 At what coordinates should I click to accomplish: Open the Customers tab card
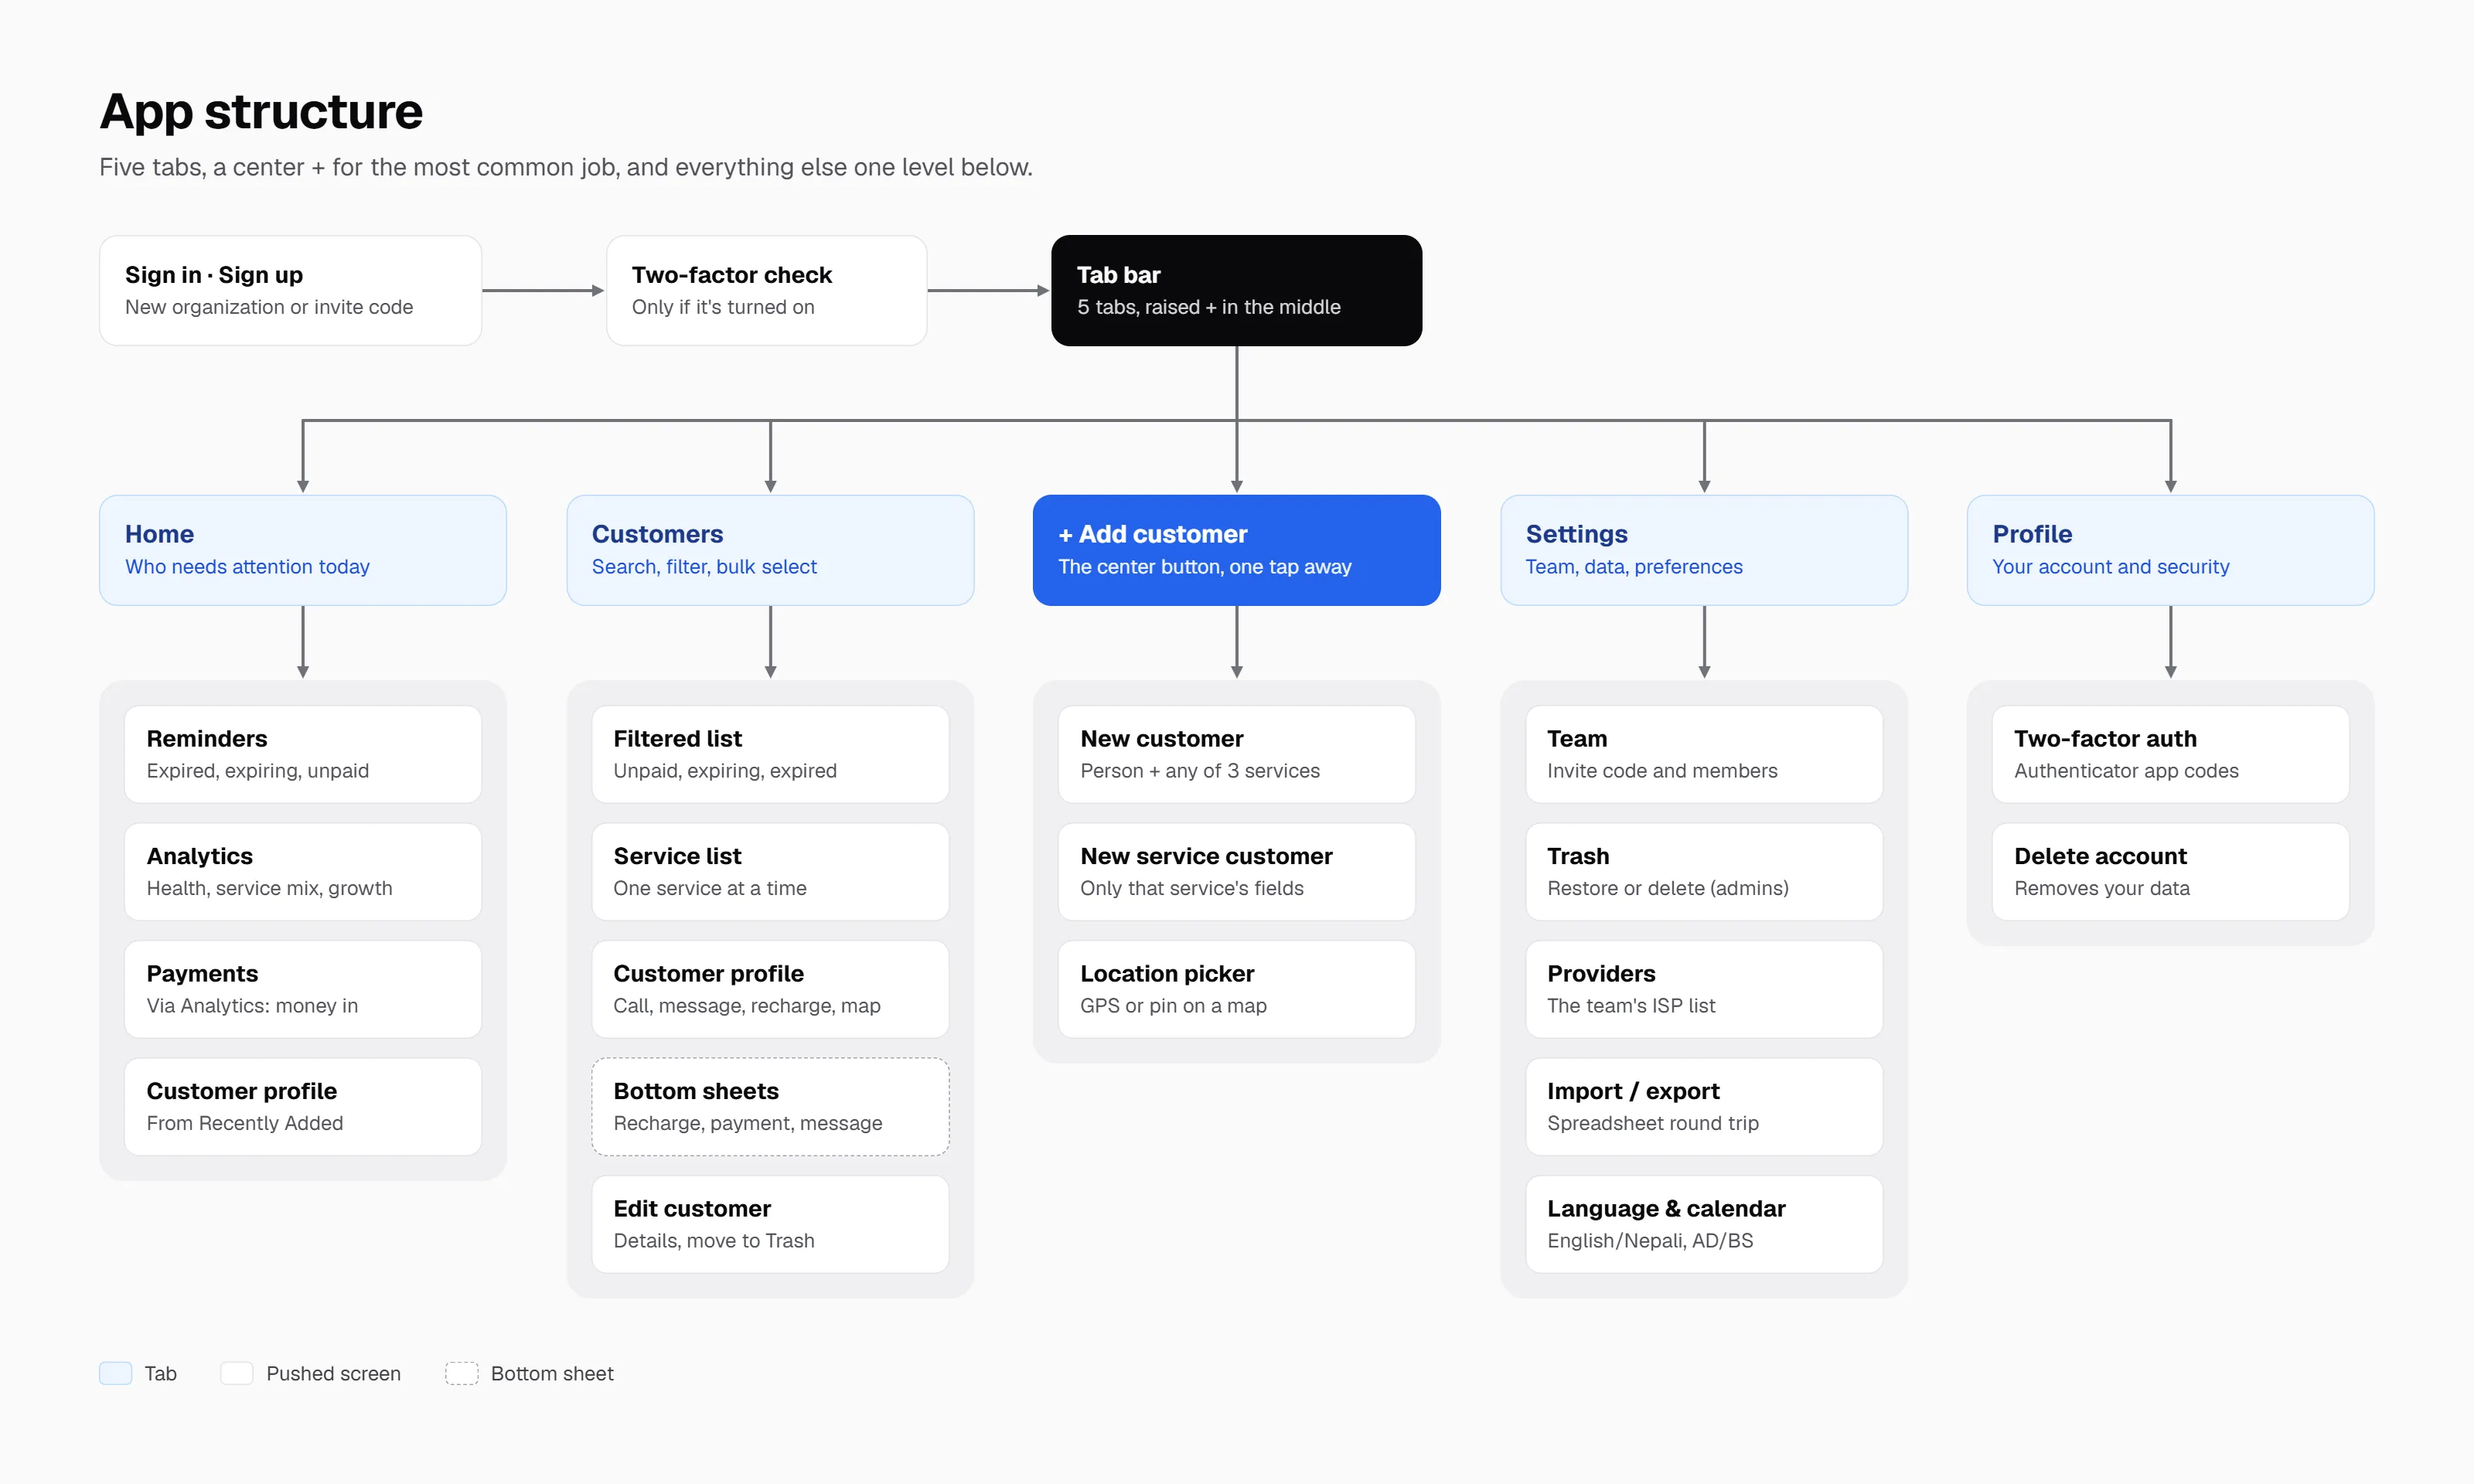(770, 550)
